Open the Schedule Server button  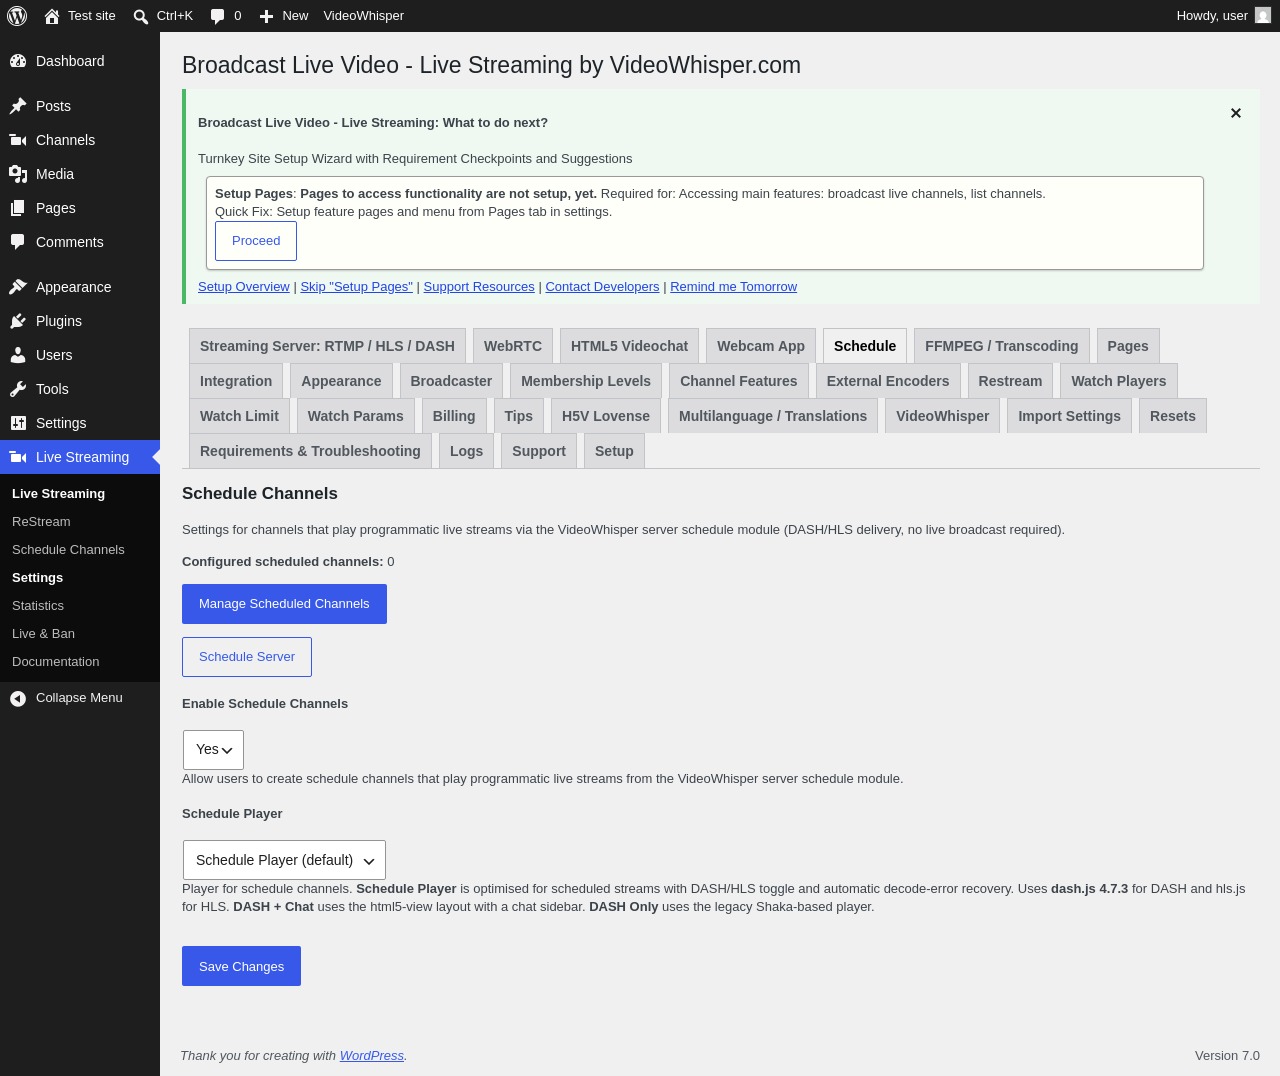click(247, 657)
